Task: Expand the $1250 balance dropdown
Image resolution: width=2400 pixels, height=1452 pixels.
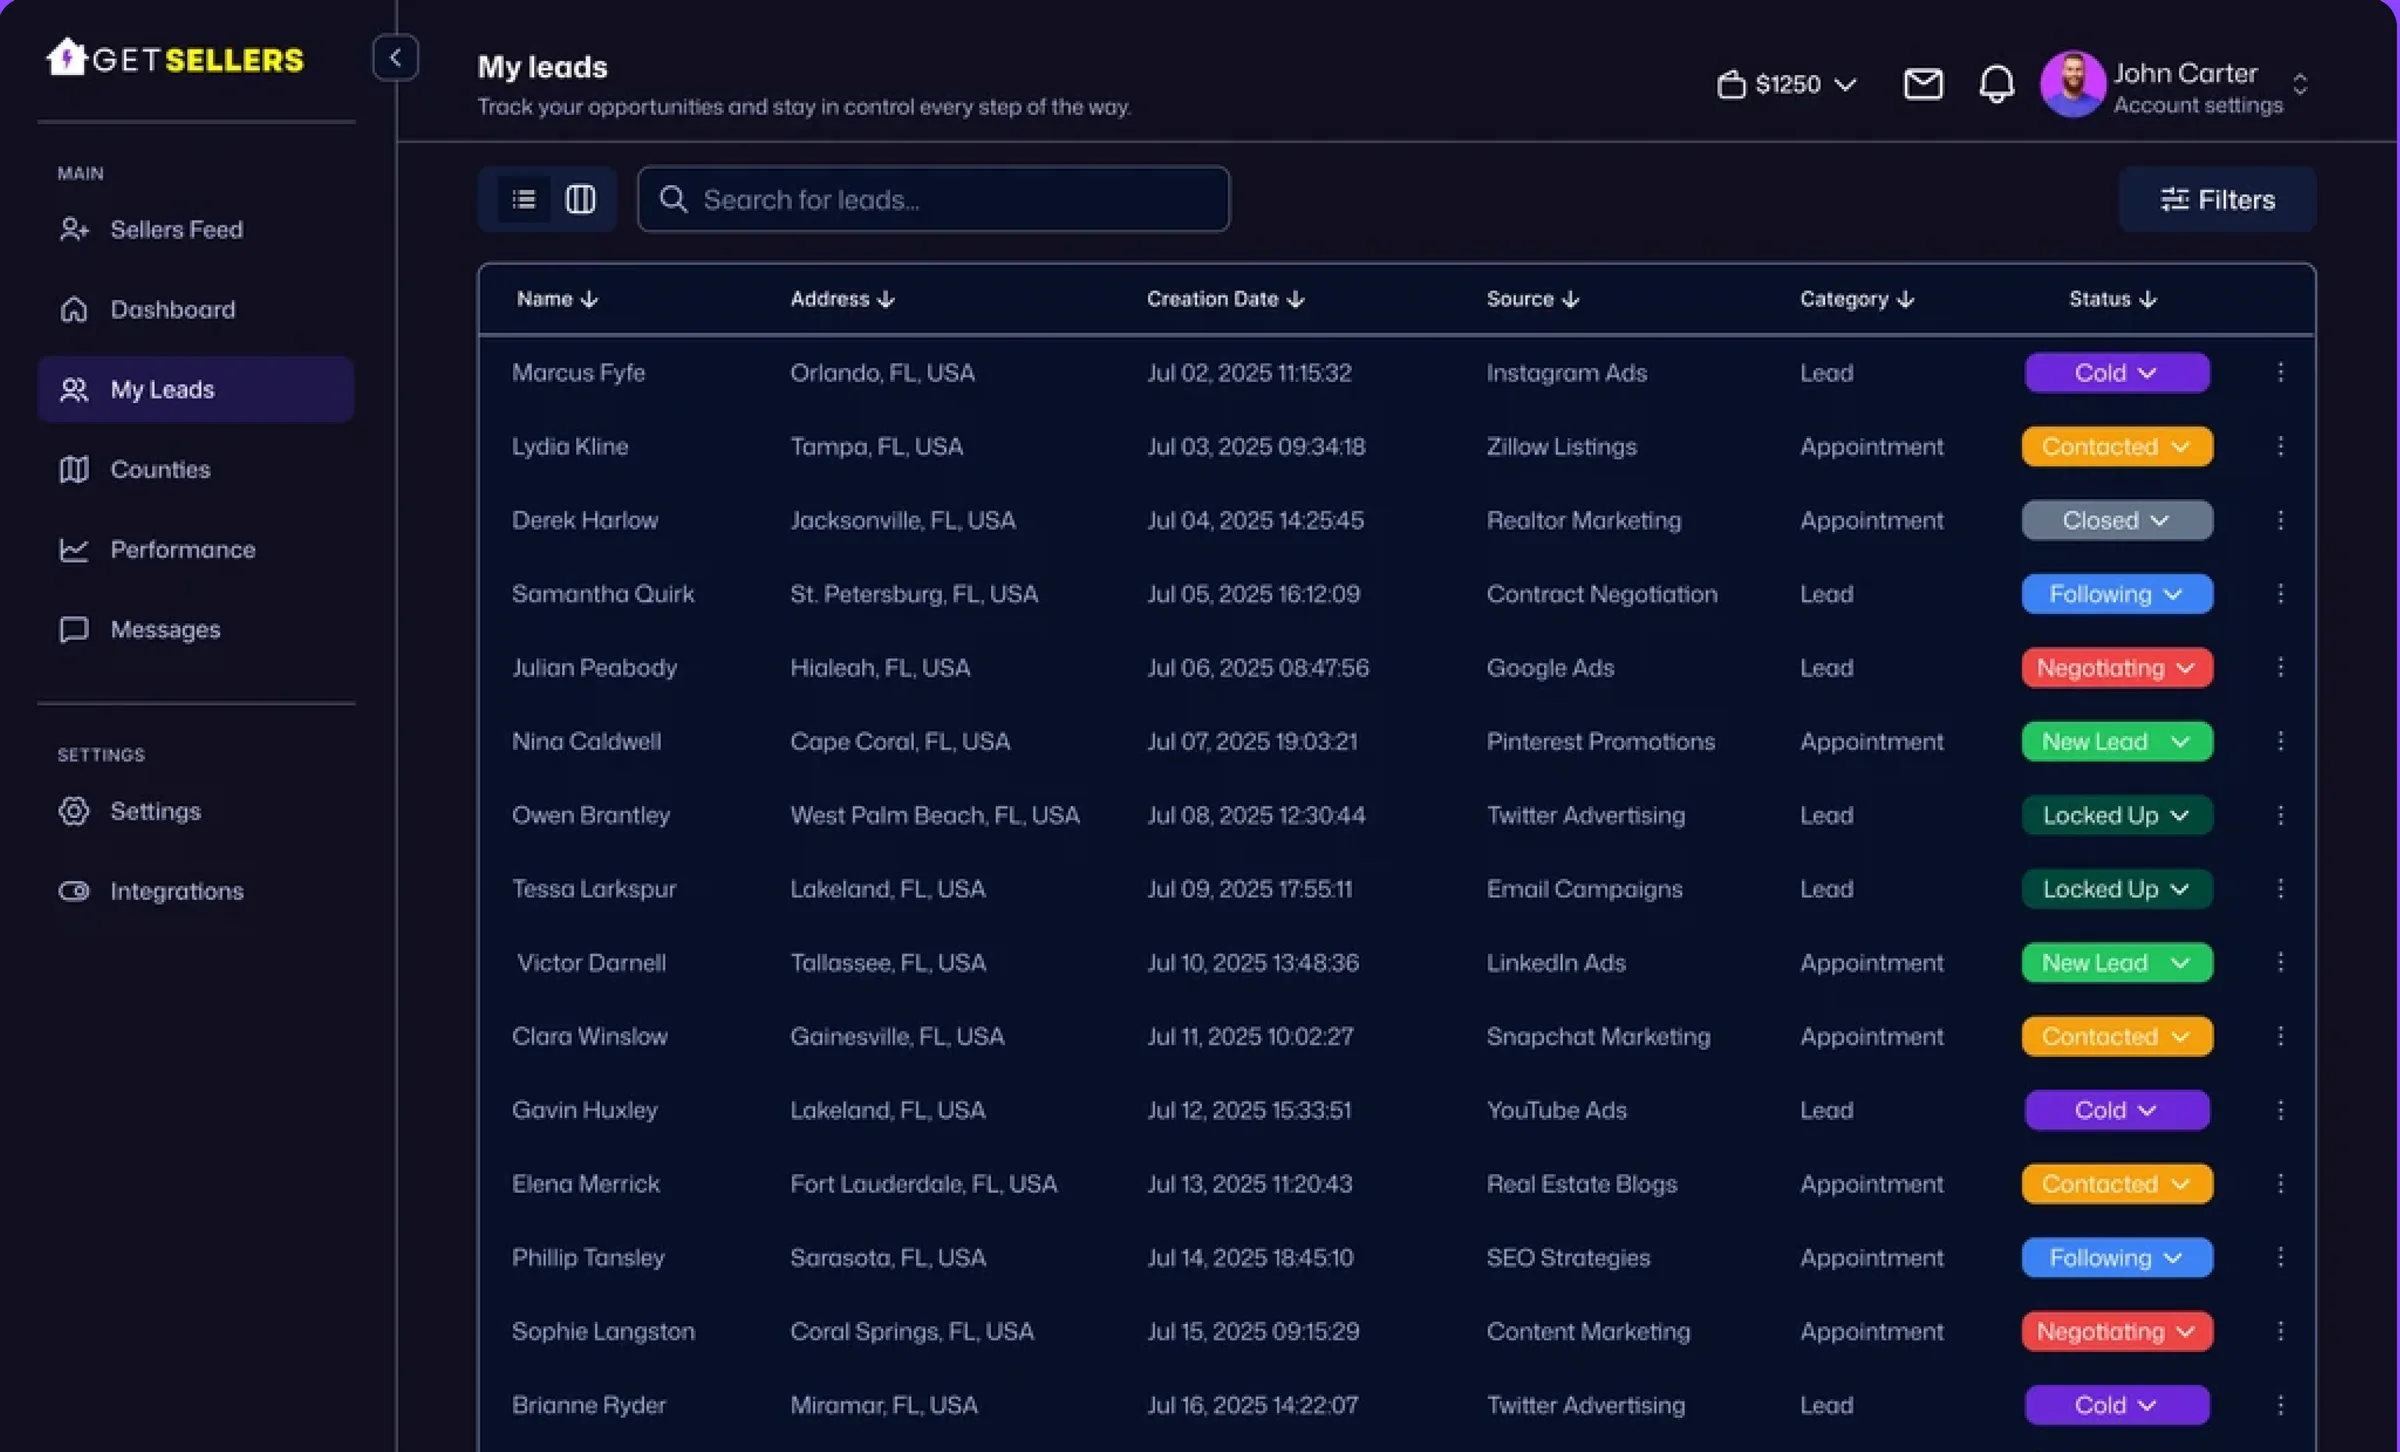Action: coord(1786,84)
